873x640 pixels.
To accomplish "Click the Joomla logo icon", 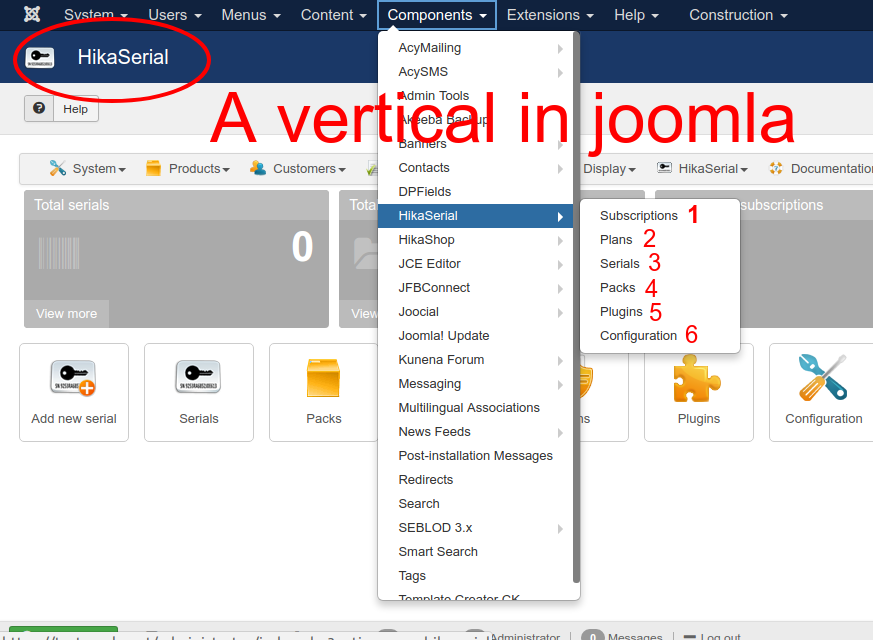I will click(x=32, y=14).
